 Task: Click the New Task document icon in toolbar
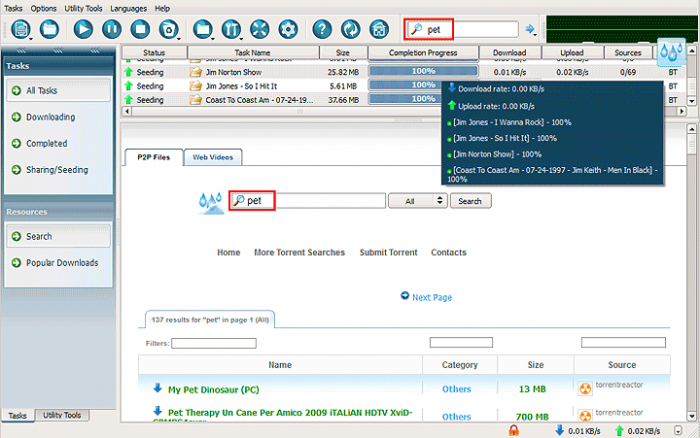click(x=21, y=29)
